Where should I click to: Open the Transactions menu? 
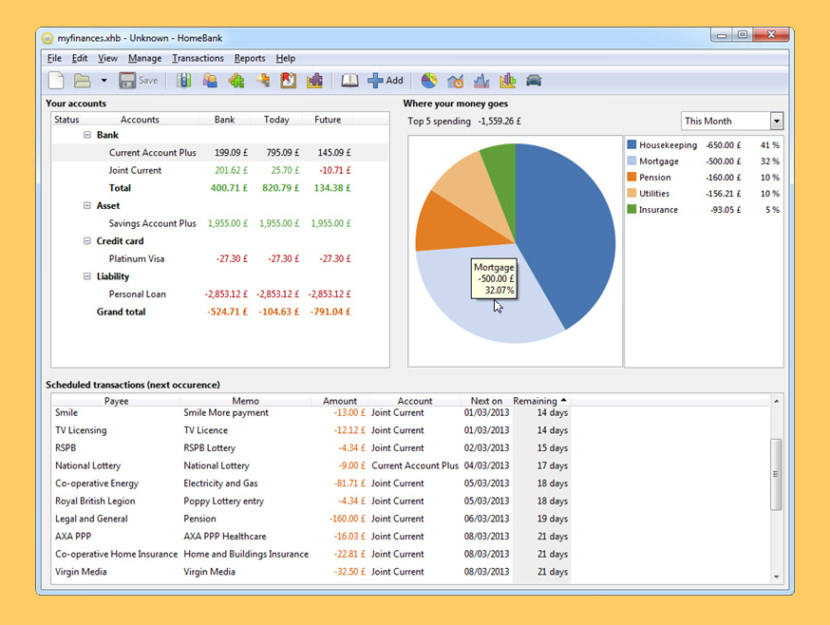198,58
